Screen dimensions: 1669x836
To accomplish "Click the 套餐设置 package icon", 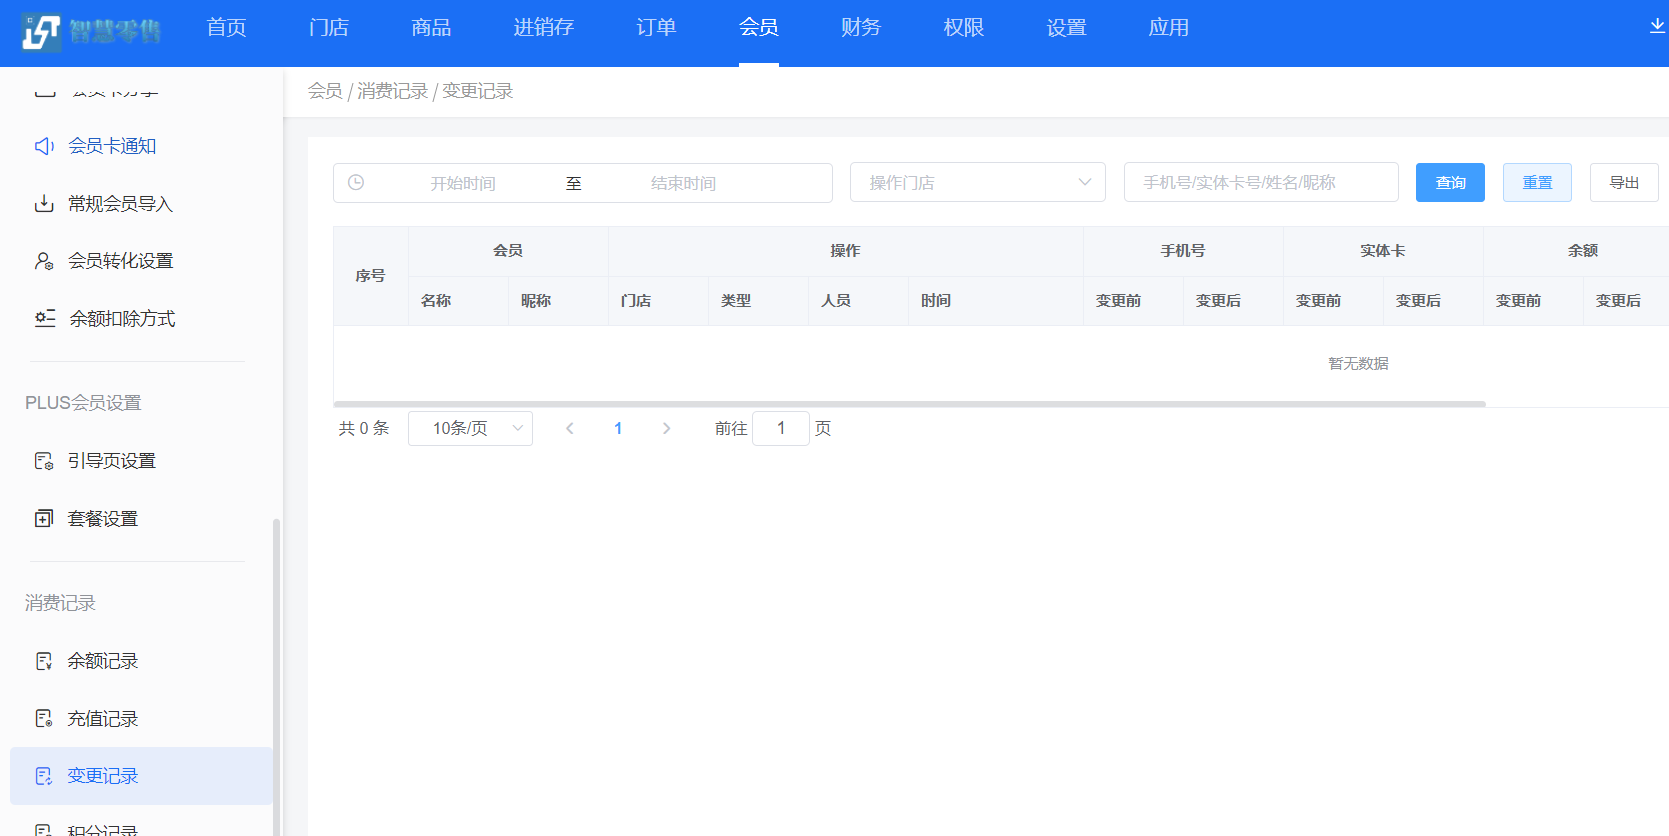I will [44, 518].
